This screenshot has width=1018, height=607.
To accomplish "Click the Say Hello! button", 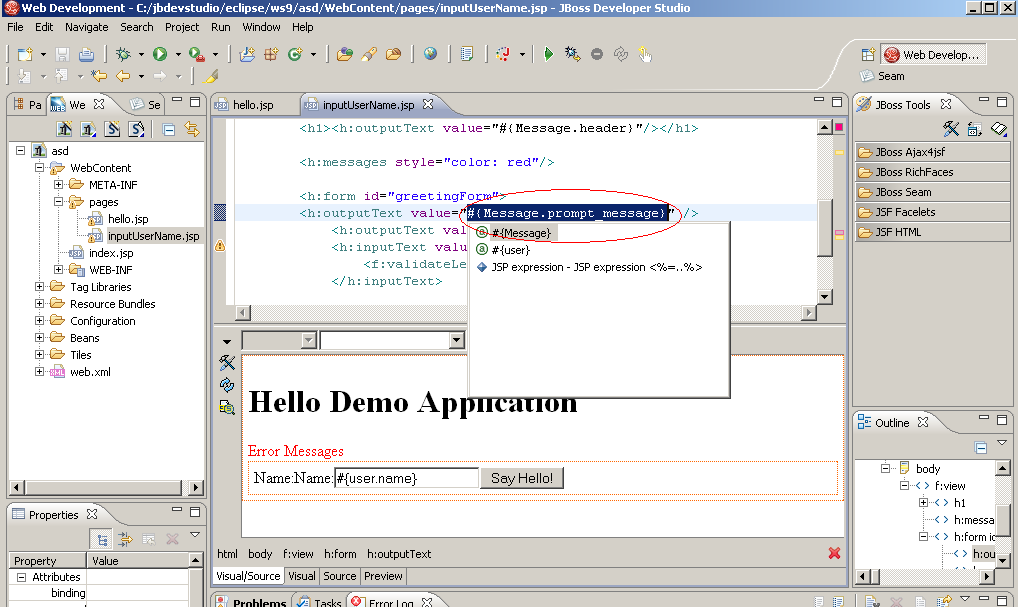I will point(521,478).
